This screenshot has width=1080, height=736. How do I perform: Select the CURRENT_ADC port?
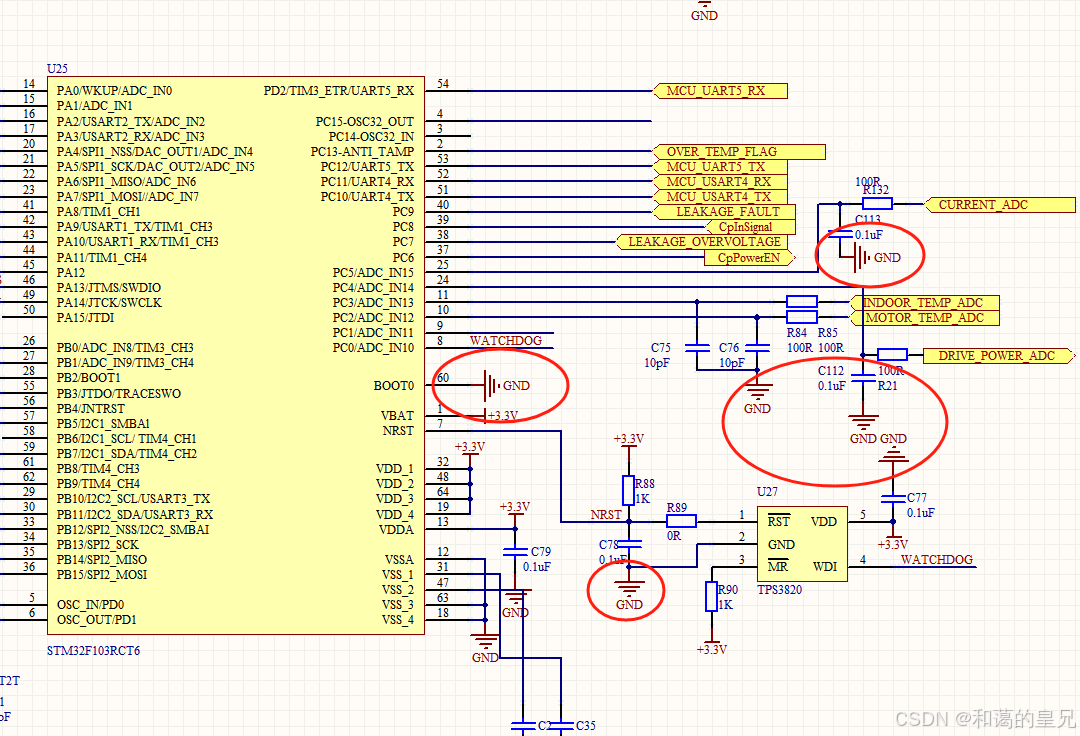click(999, 204)
